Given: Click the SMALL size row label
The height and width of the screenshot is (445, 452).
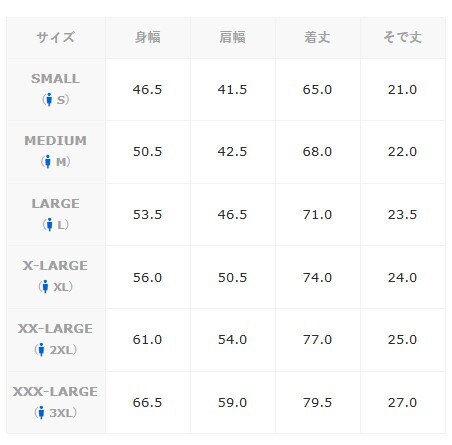Looking at the screenshot, I should tap(56, 79).
